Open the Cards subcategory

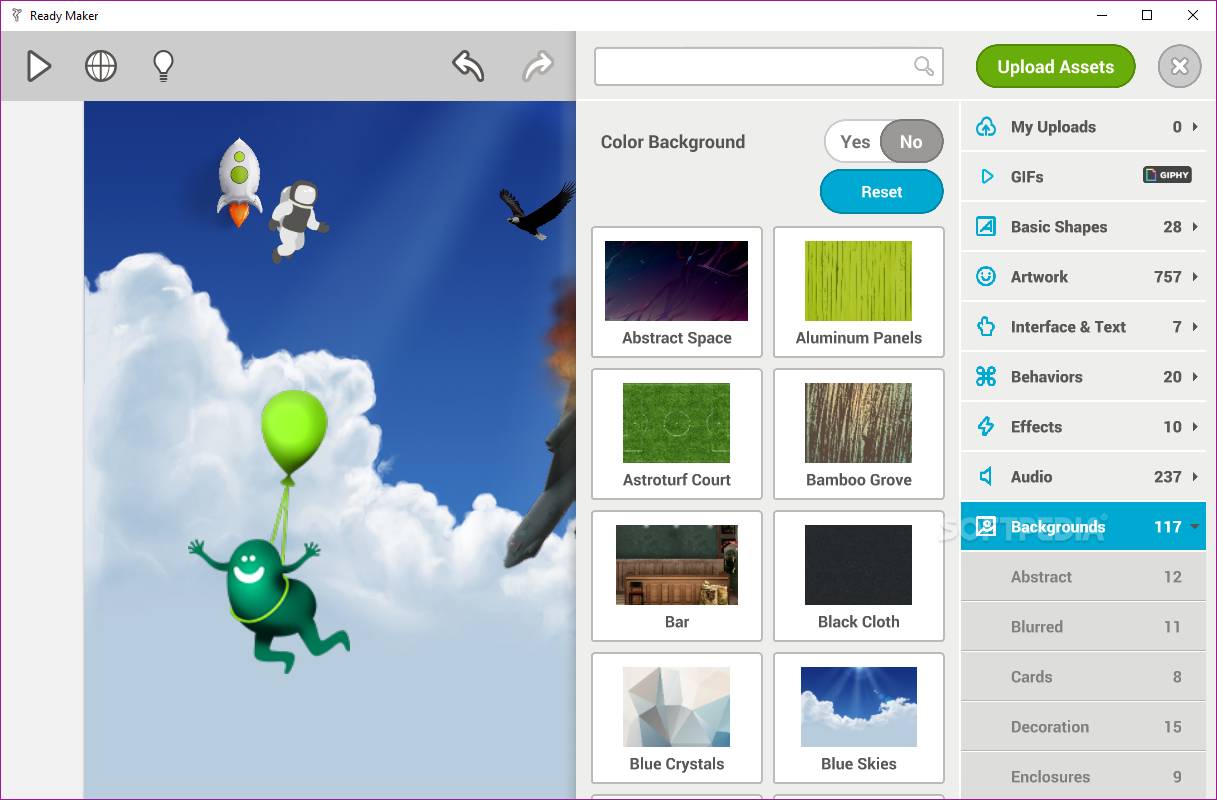pyautogui.click(x=1083, y=677)
